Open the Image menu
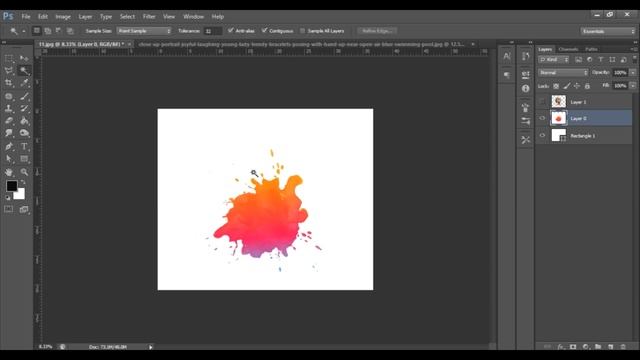 click(63, 17)
